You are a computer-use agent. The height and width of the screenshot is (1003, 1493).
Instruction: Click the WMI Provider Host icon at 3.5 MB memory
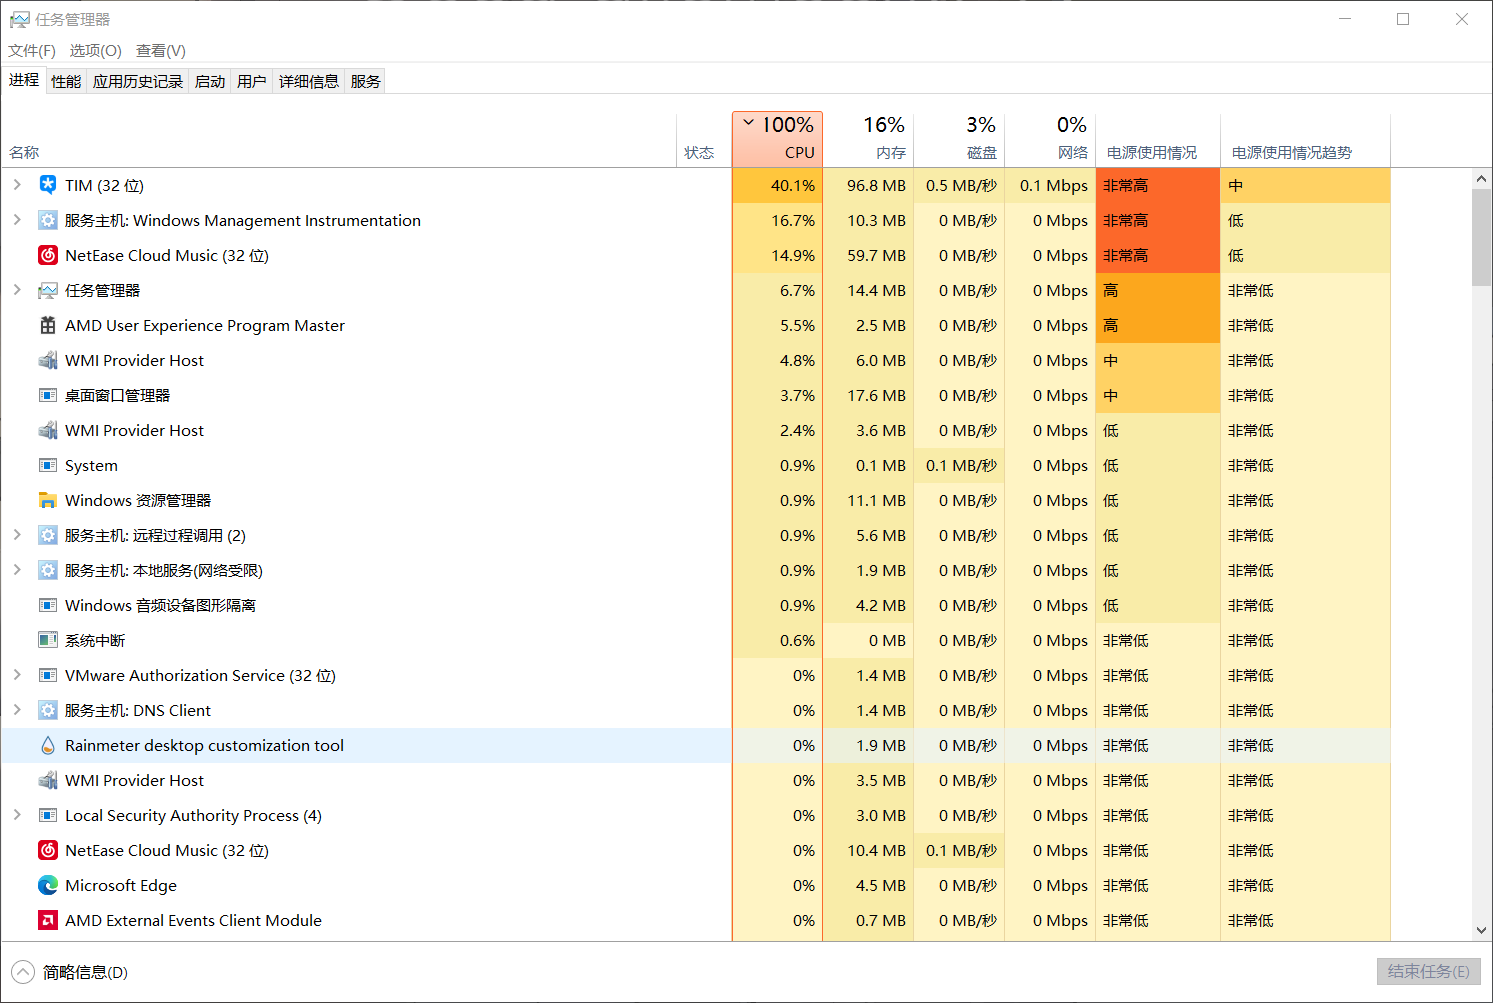47,780
